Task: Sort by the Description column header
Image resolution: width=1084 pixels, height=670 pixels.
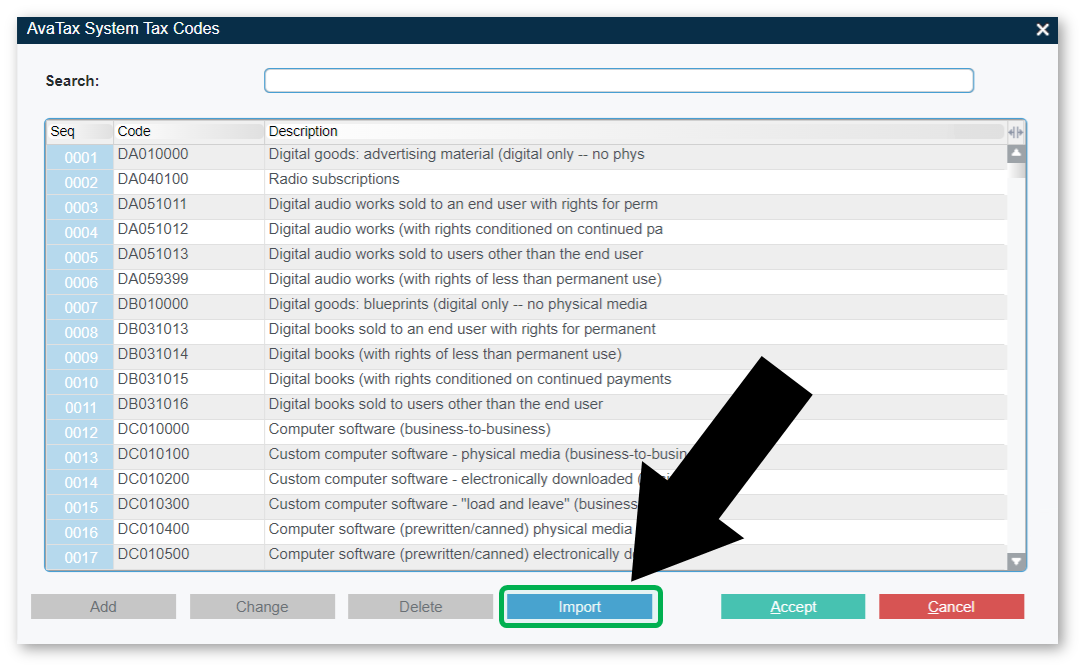Action: tap(635, 131)
